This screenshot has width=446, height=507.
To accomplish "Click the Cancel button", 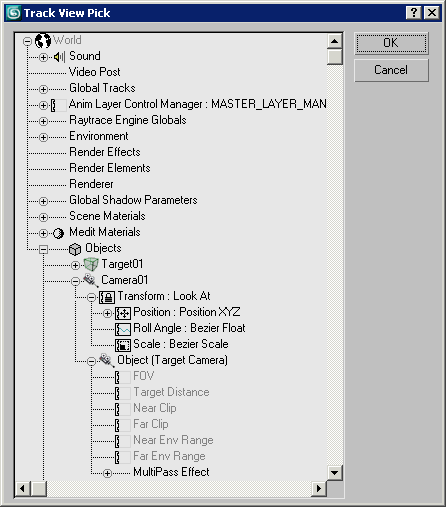I will [391, 70].
